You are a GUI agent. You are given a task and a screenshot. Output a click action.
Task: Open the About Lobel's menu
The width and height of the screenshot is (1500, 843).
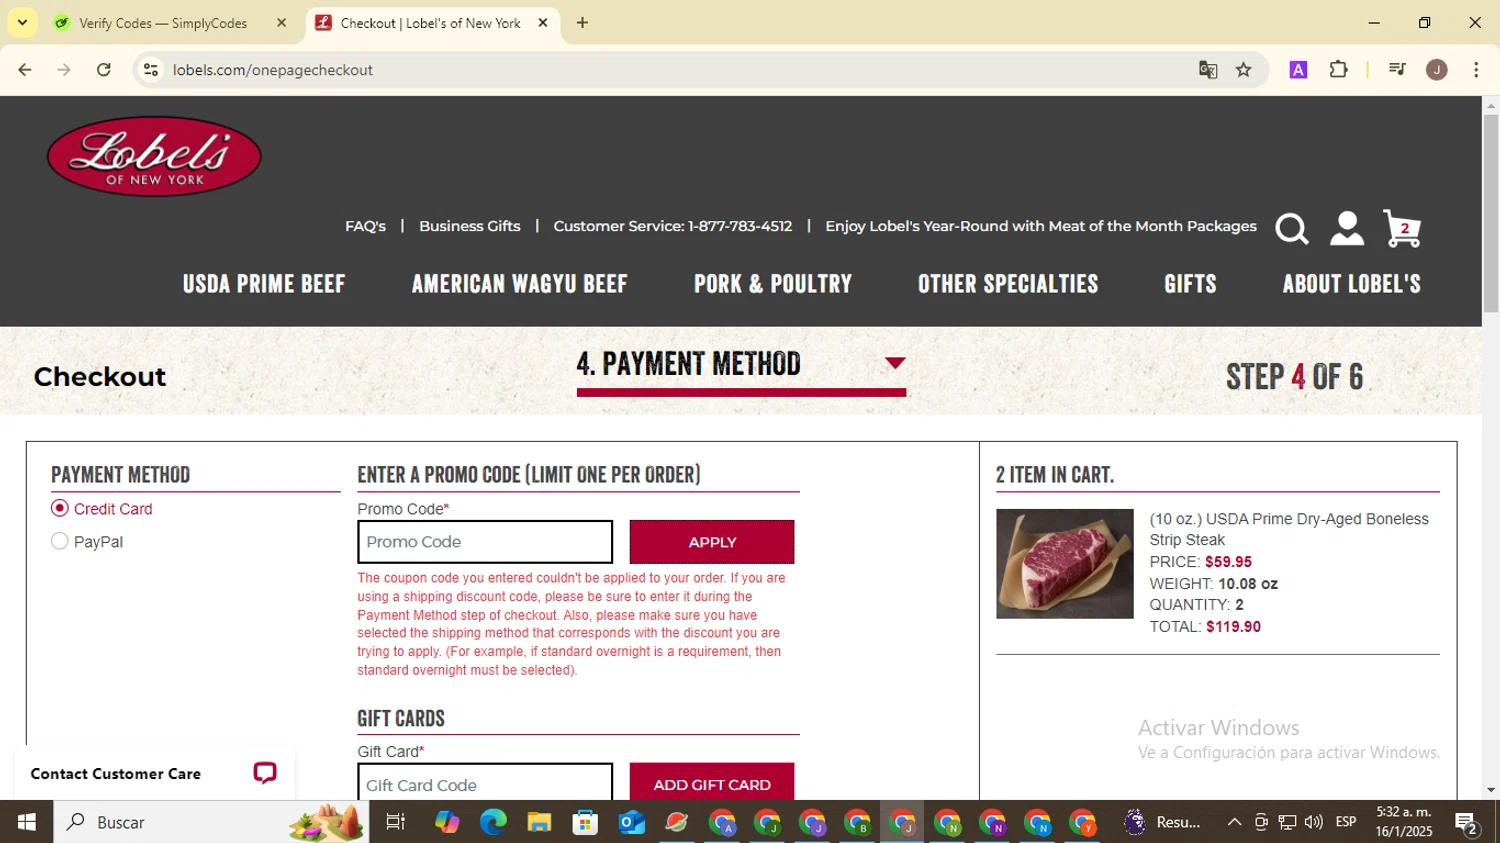[x=1352, y=284]
